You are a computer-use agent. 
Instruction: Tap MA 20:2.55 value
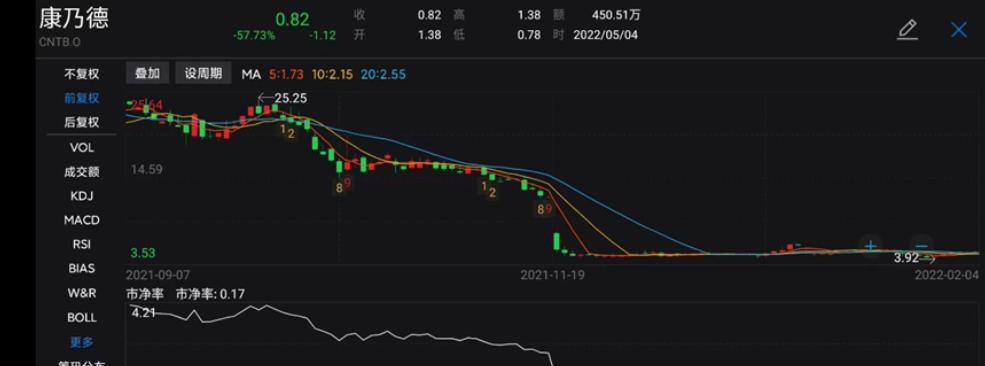tap(383, 75)
